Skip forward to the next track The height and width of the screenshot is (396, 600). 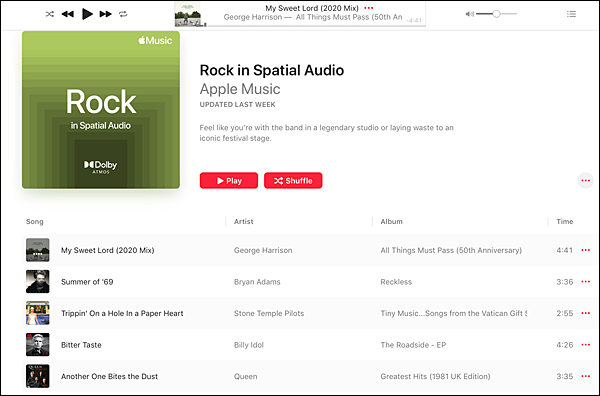pos(105,14)
